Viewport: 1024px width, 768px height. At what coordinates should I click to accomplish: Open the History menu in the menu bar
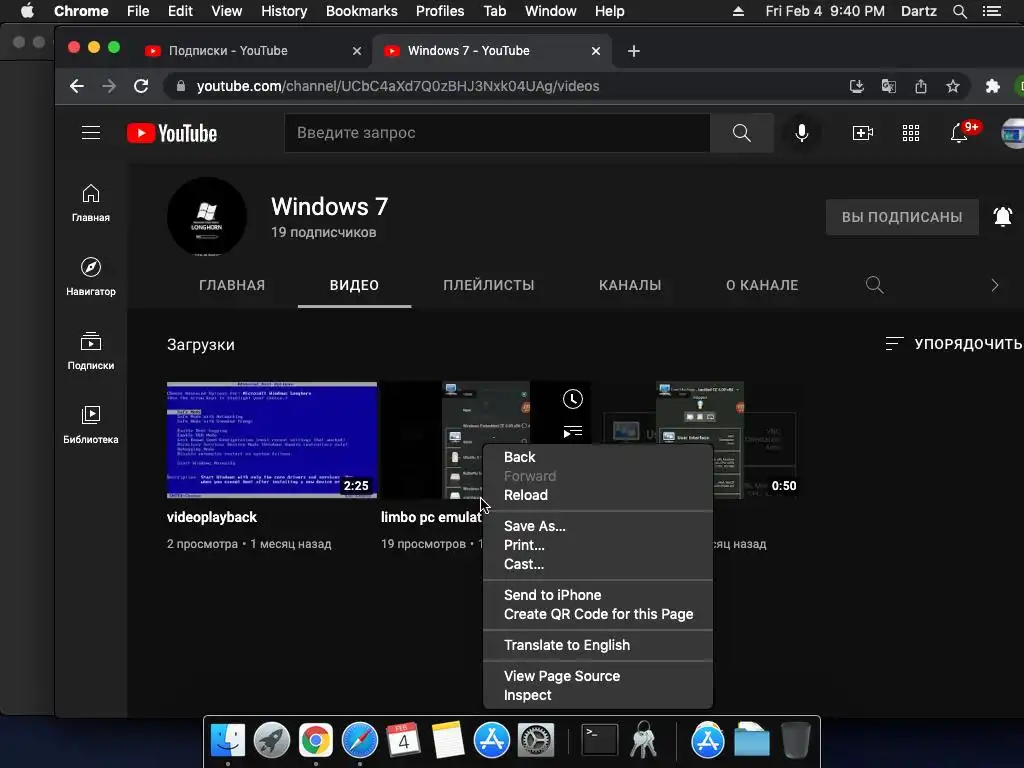pos(283,11)
